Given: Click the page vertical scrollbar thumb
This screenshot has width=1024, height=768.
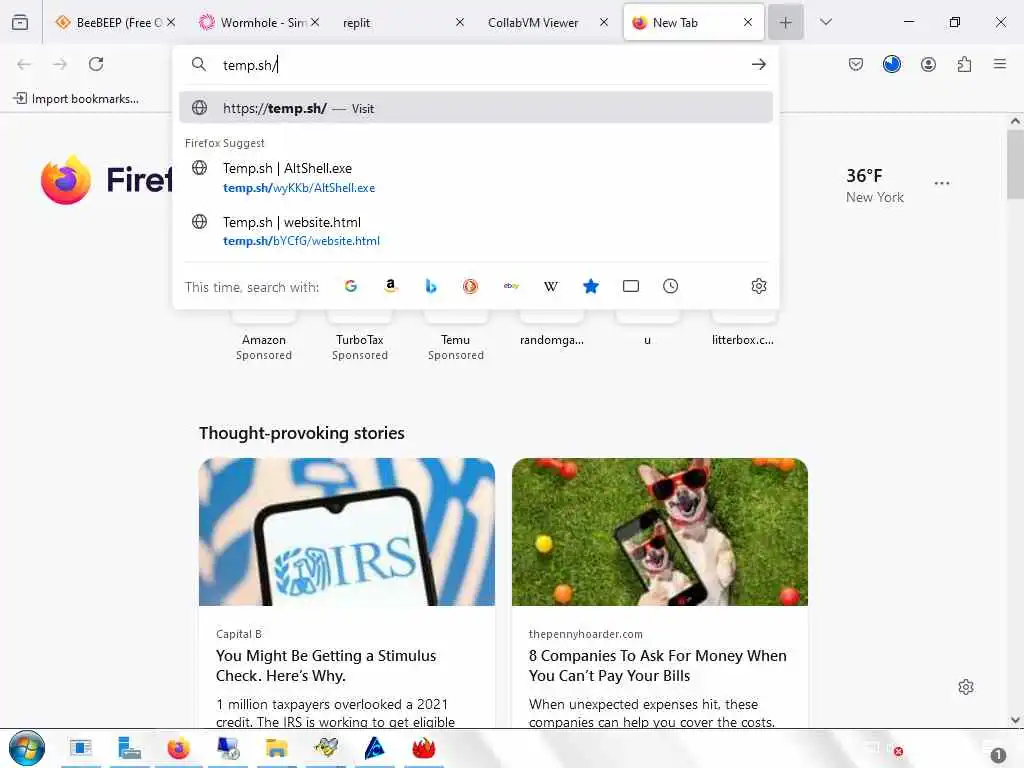Looking at the screenshot, I should point(1015,163).
